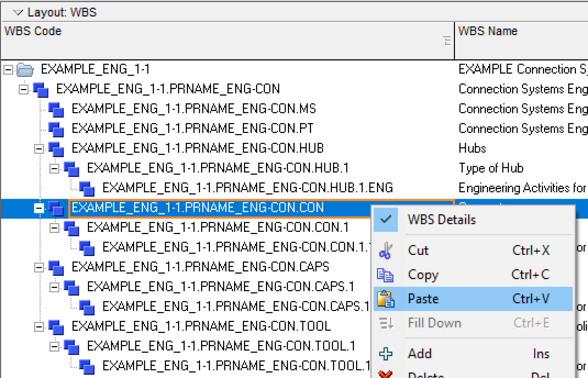
Task: Open column options icon in WBS Code header
Action: [x=447, y=40]
